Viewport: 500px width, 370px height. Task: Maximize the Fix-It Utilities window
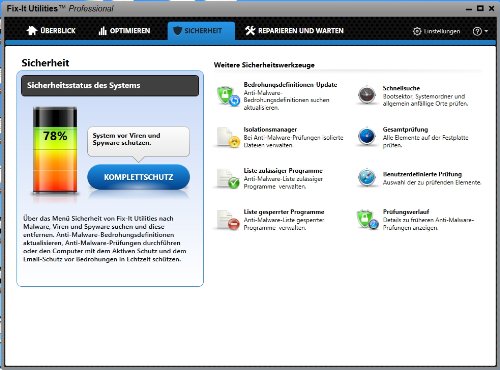coord(480,8)
